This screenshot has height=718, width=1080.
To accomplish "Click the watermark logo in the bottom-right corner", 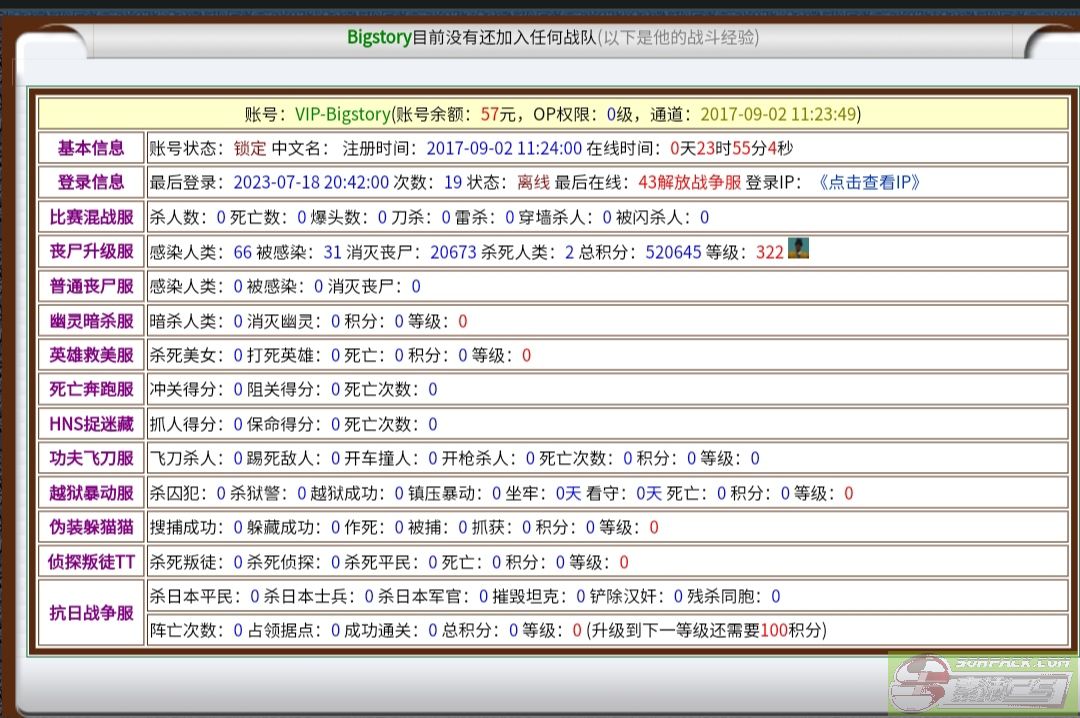I will pyautogui.click(x=982, y=684).
